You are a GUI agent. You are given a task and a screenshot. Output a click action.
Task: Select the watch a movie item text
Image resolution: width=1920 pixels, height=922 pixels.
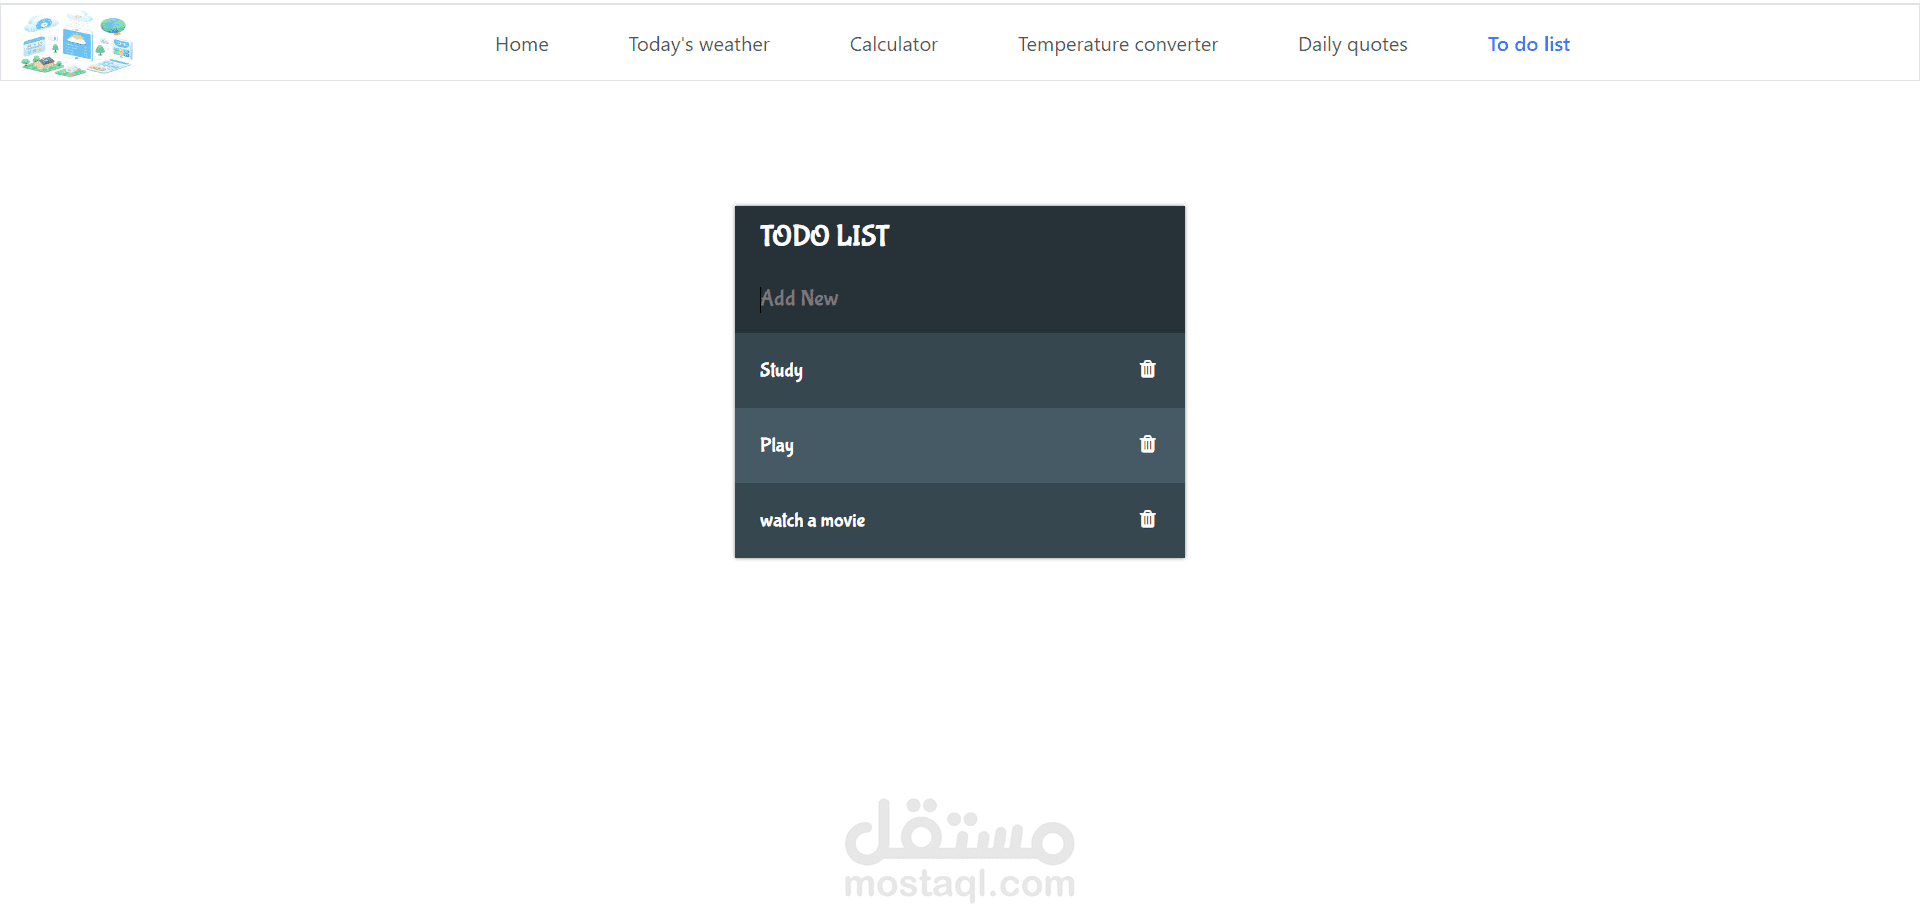coord(812,520)
